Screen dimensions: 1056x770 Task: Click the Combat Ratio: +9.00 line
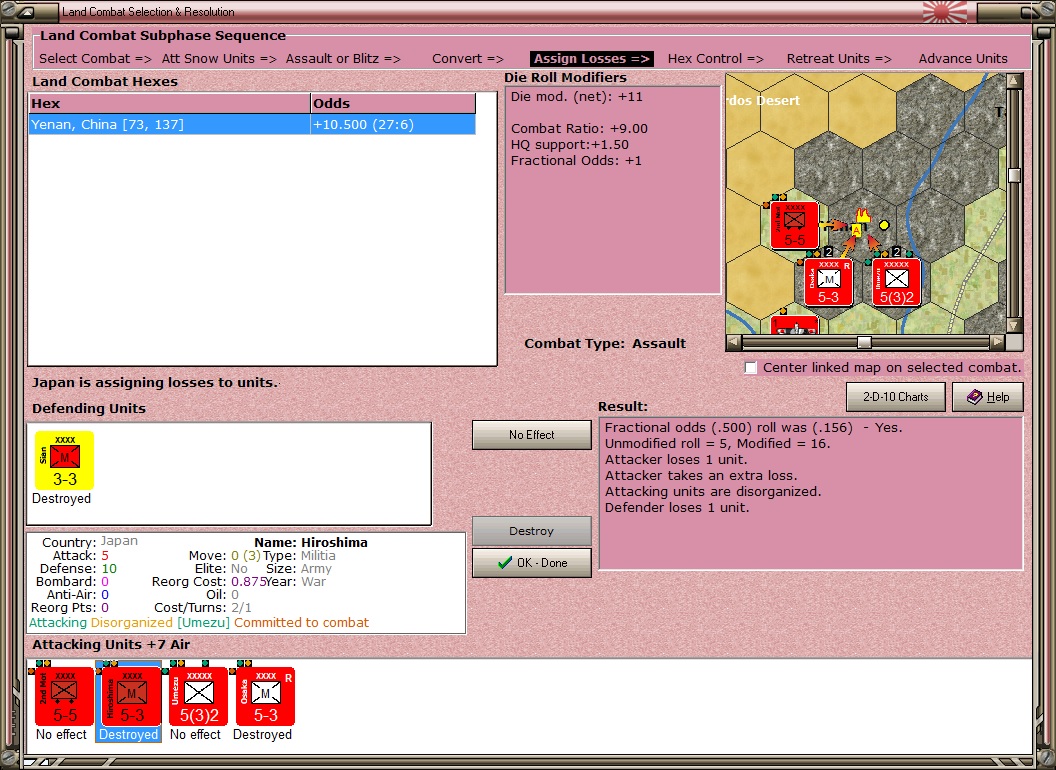pos(579,128)
